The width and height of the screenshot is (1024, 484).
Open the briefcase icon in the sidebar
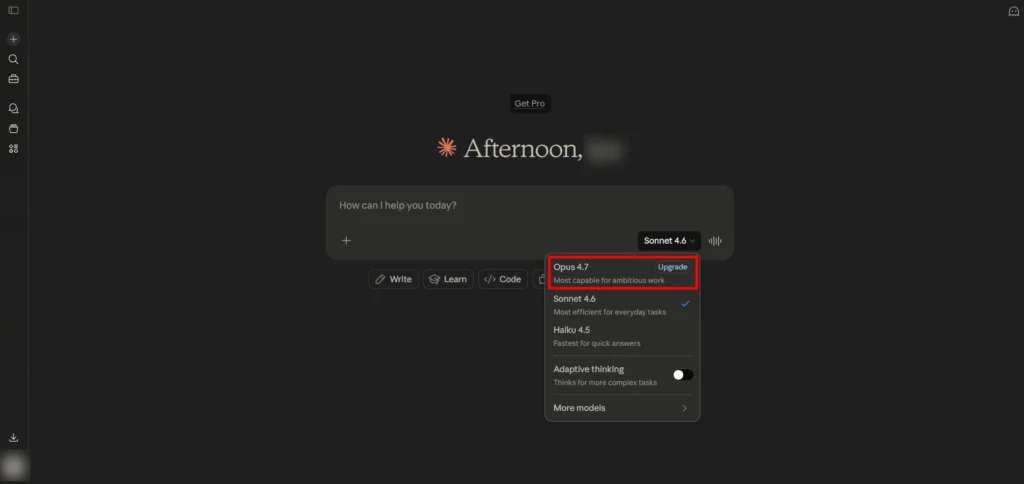point(13,79)
